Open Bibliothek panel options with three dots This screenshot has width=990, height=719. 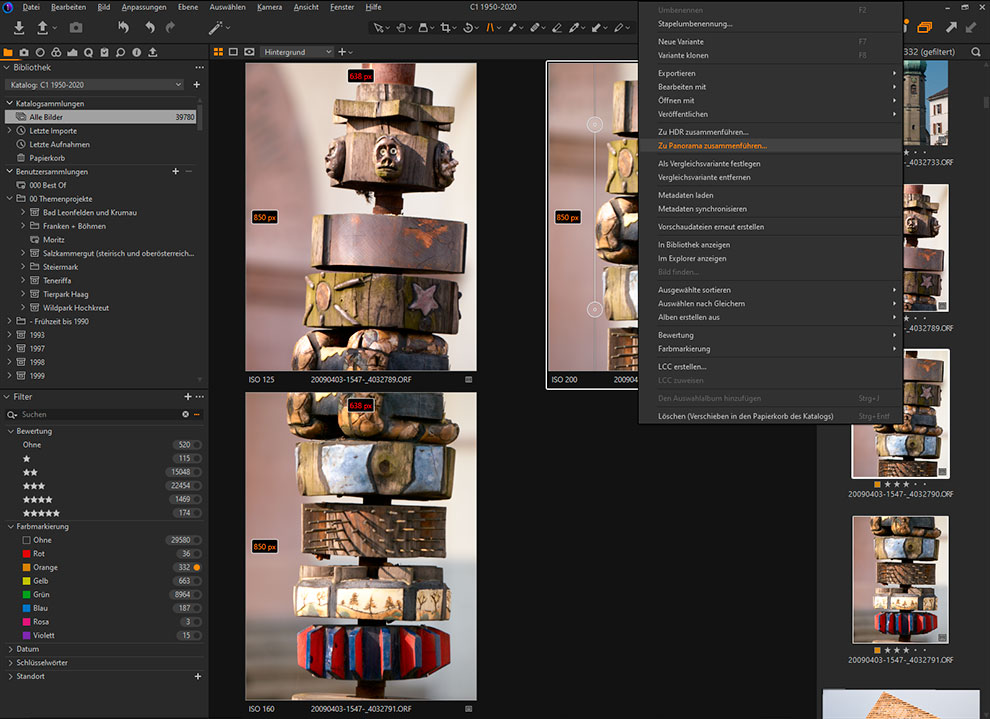[200, 68]
